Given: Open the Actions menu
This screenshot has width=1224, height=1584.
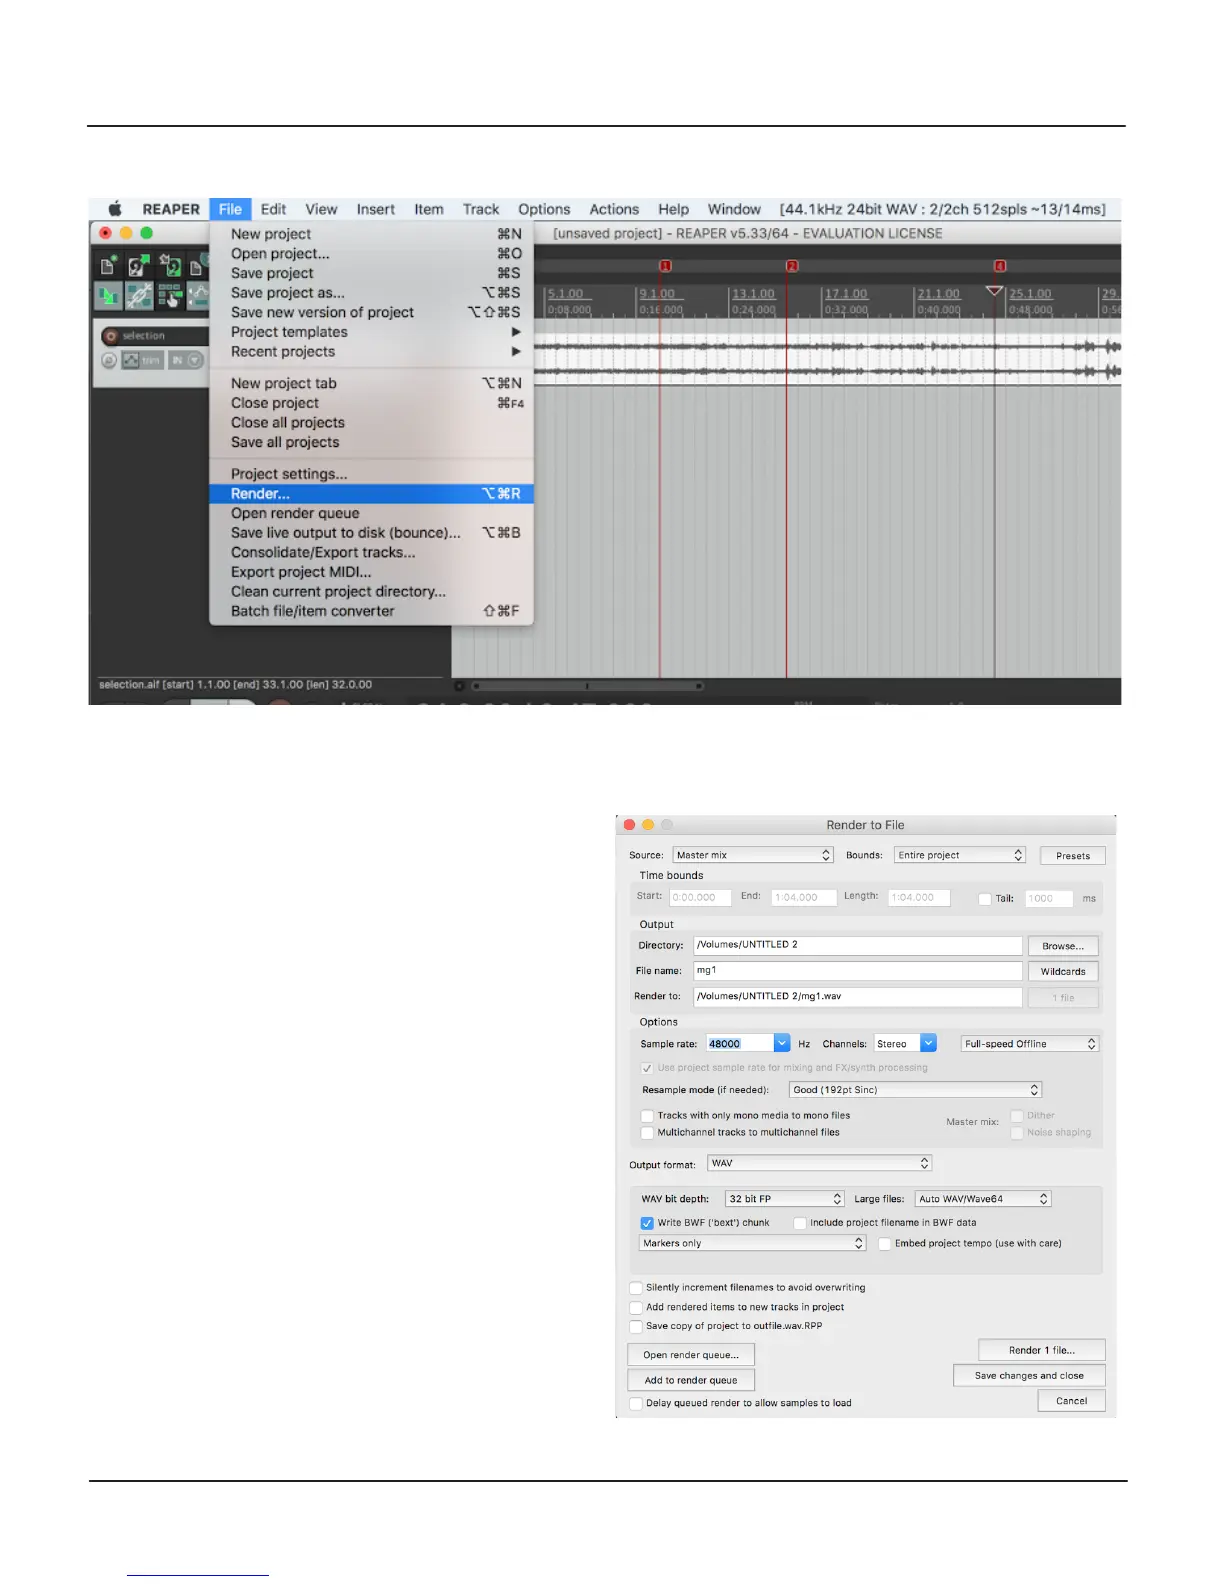Looking at the screenshot, I should [x=614, y=209].
